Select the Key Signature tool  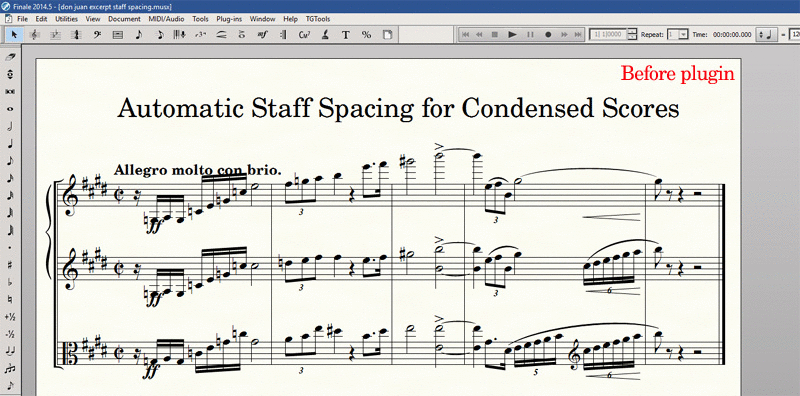point(56,34)
